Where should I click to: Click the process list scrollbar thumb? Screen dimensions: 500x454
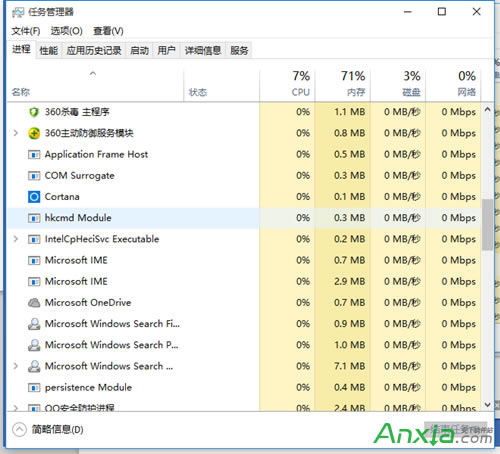(x=487, y=225)
